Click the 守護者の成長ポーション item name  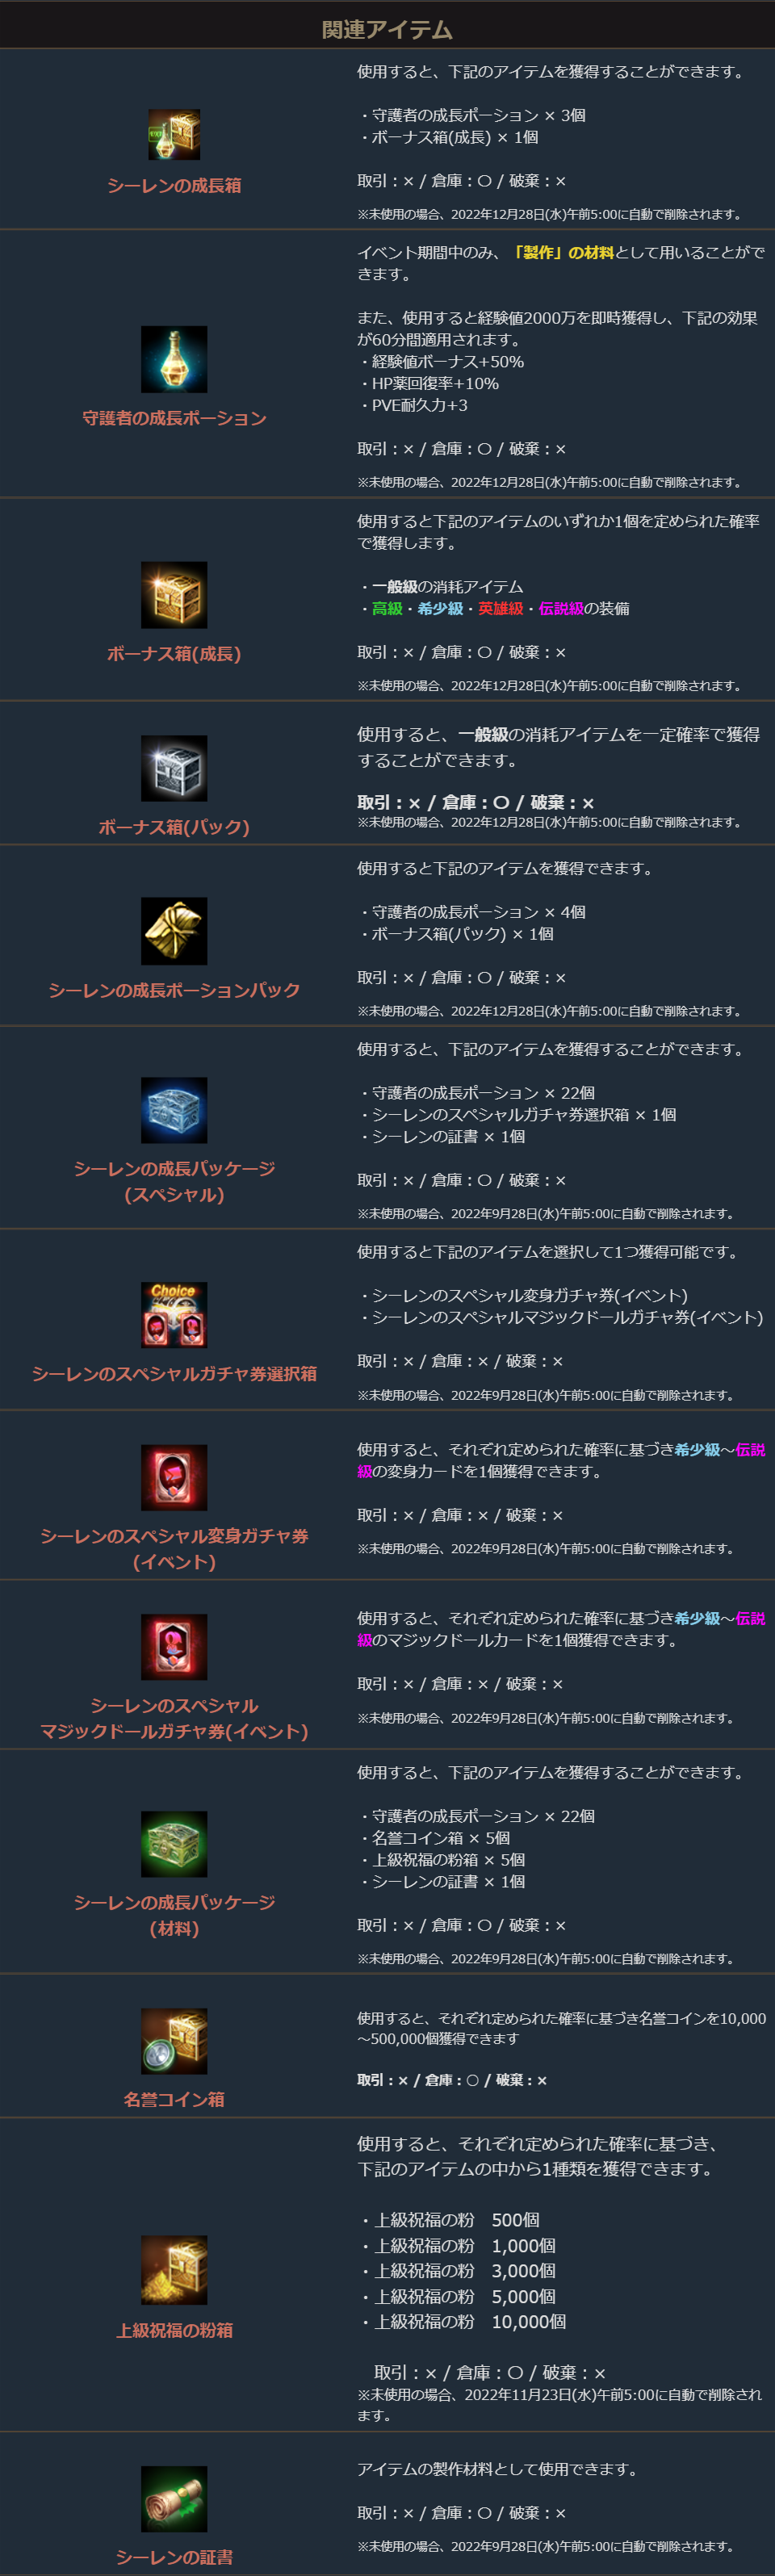coord(174,418)
